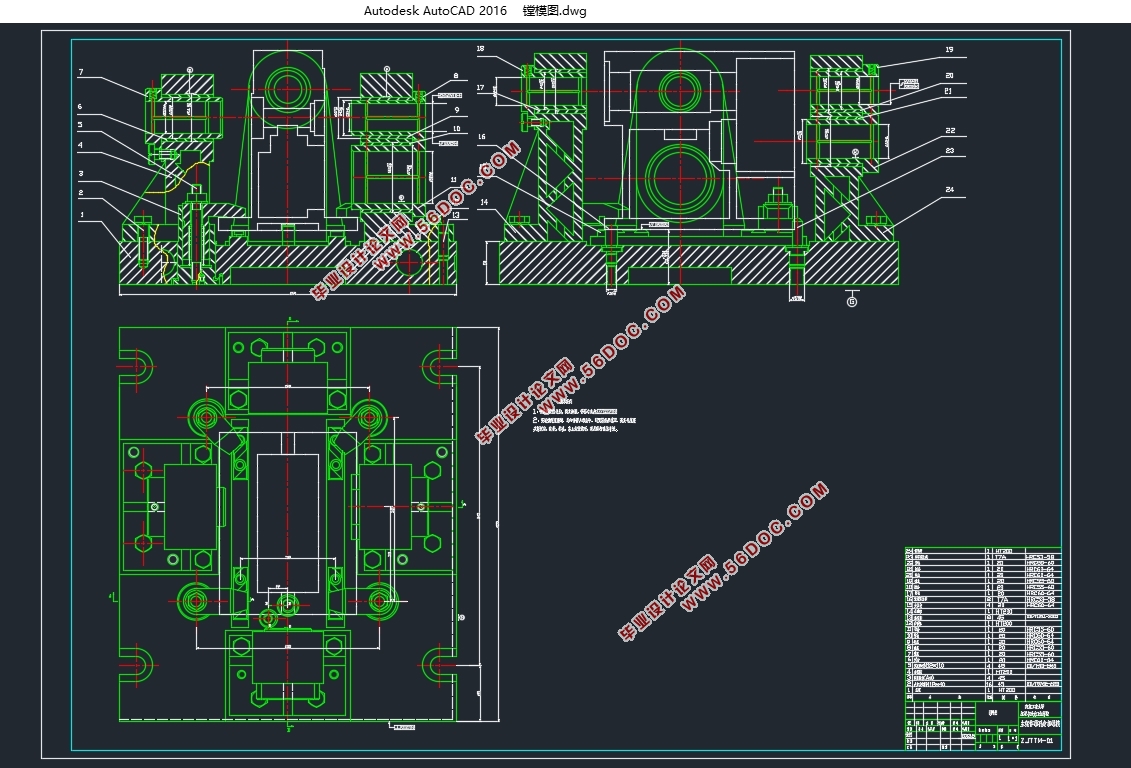Select part balloon number 1
Viewport: 1131px width, 768px height.
(x=82, y=215)
